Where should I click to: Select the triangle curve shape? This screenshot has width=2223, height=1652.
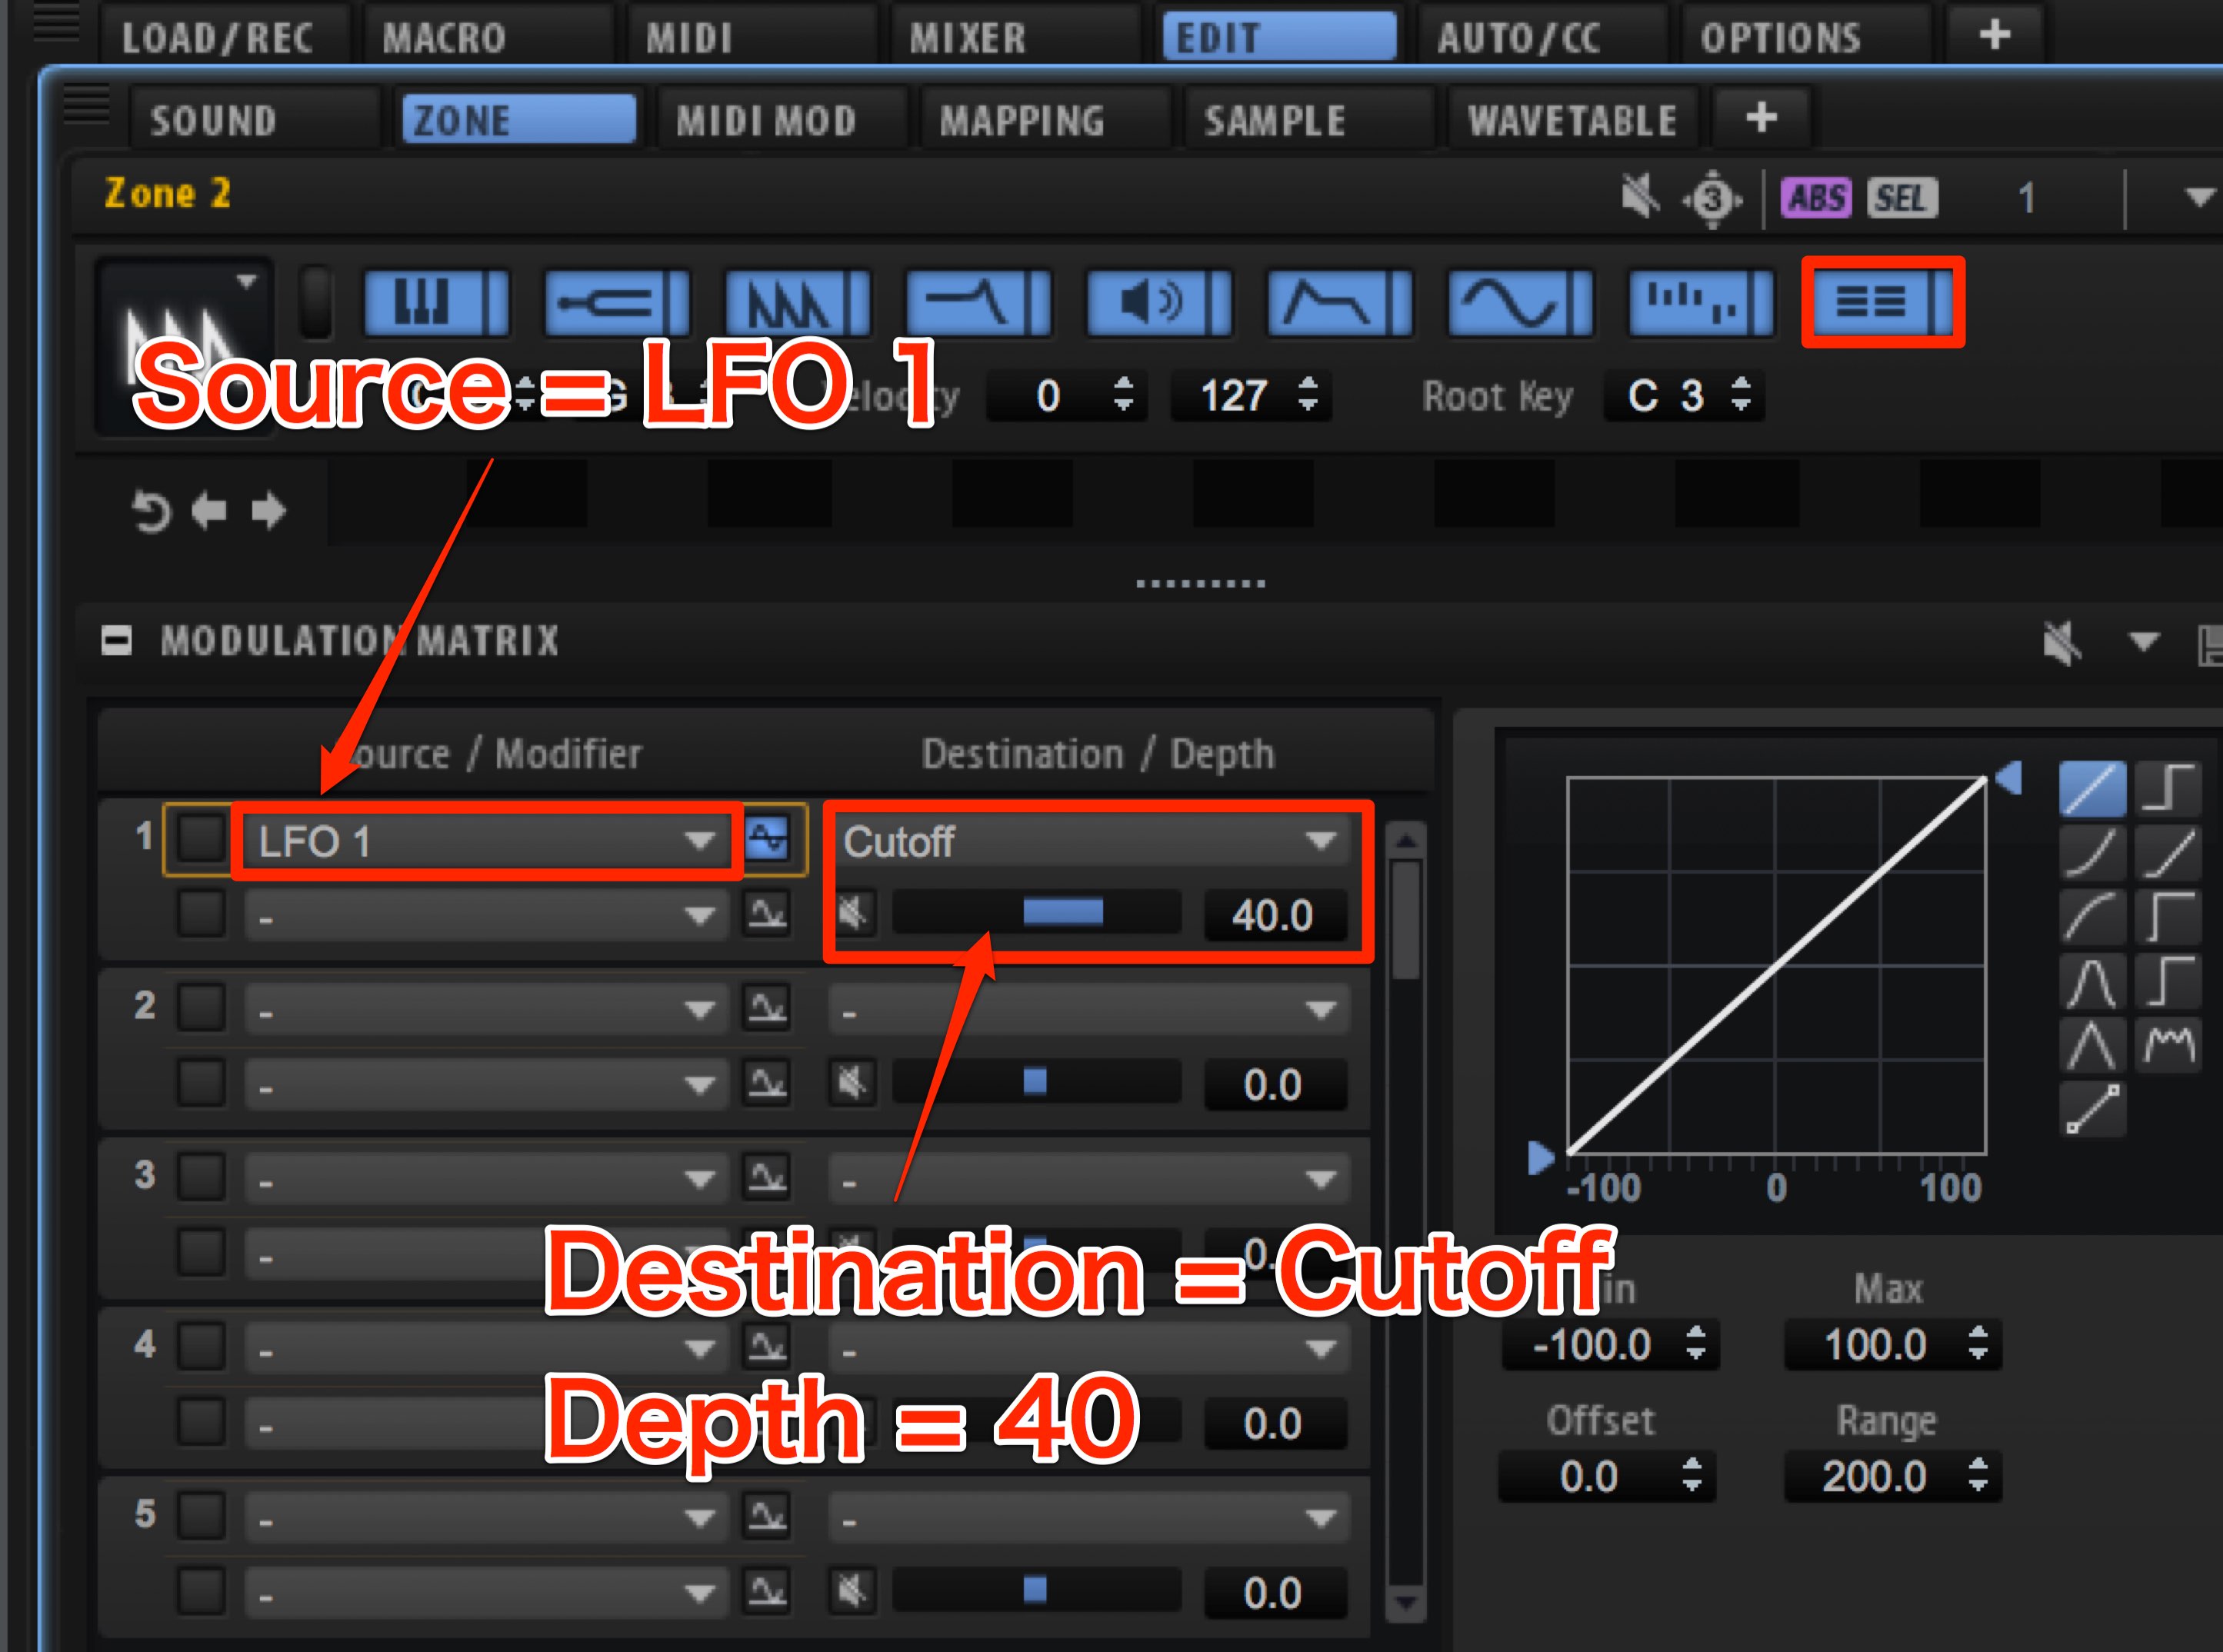(2092, 1045)
